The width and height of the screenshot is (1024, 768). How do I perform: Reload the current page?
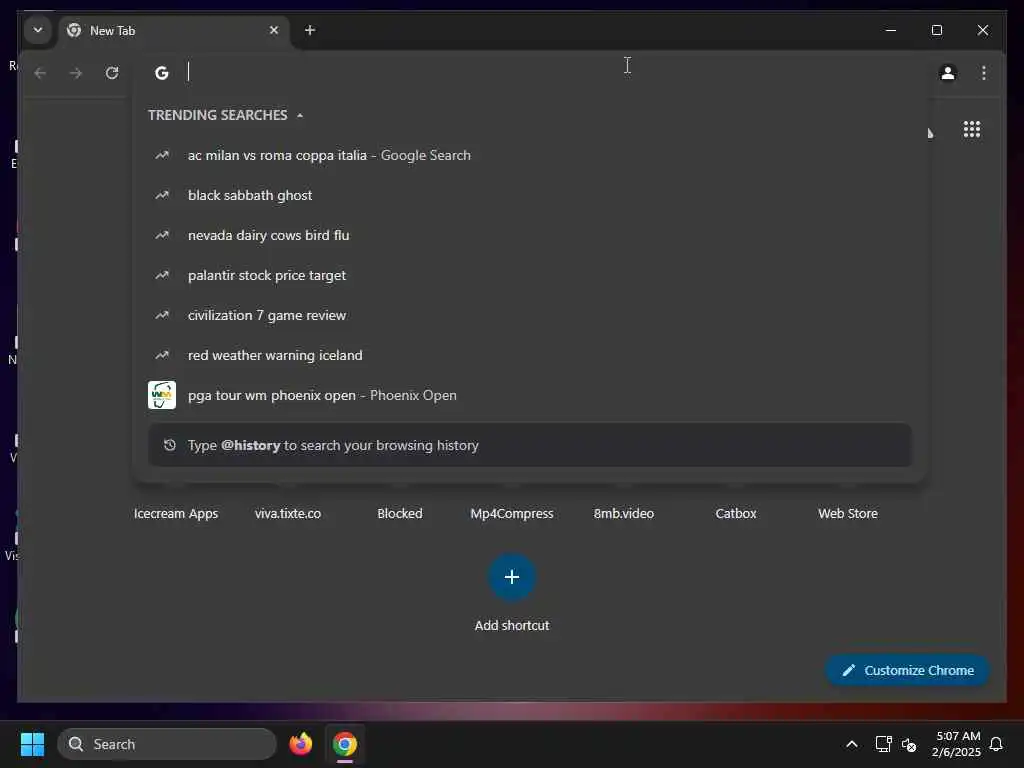112,73
